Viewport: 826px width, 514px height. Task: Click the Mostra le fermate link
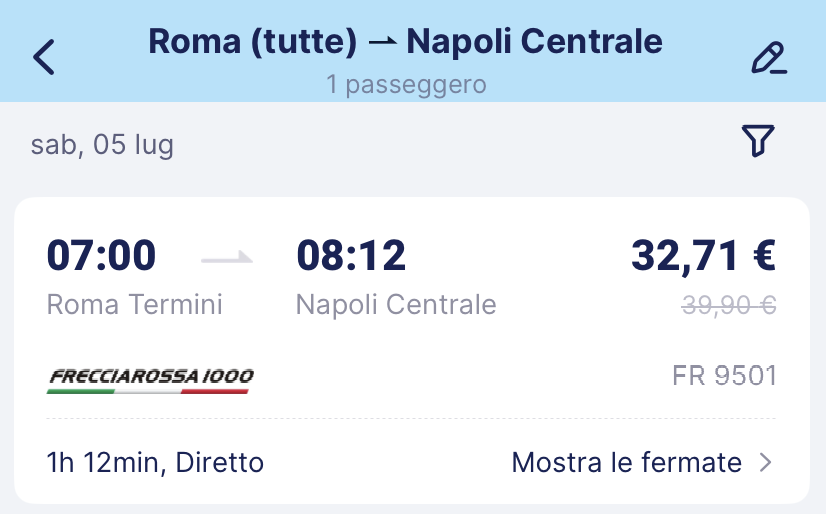point(626,462)
